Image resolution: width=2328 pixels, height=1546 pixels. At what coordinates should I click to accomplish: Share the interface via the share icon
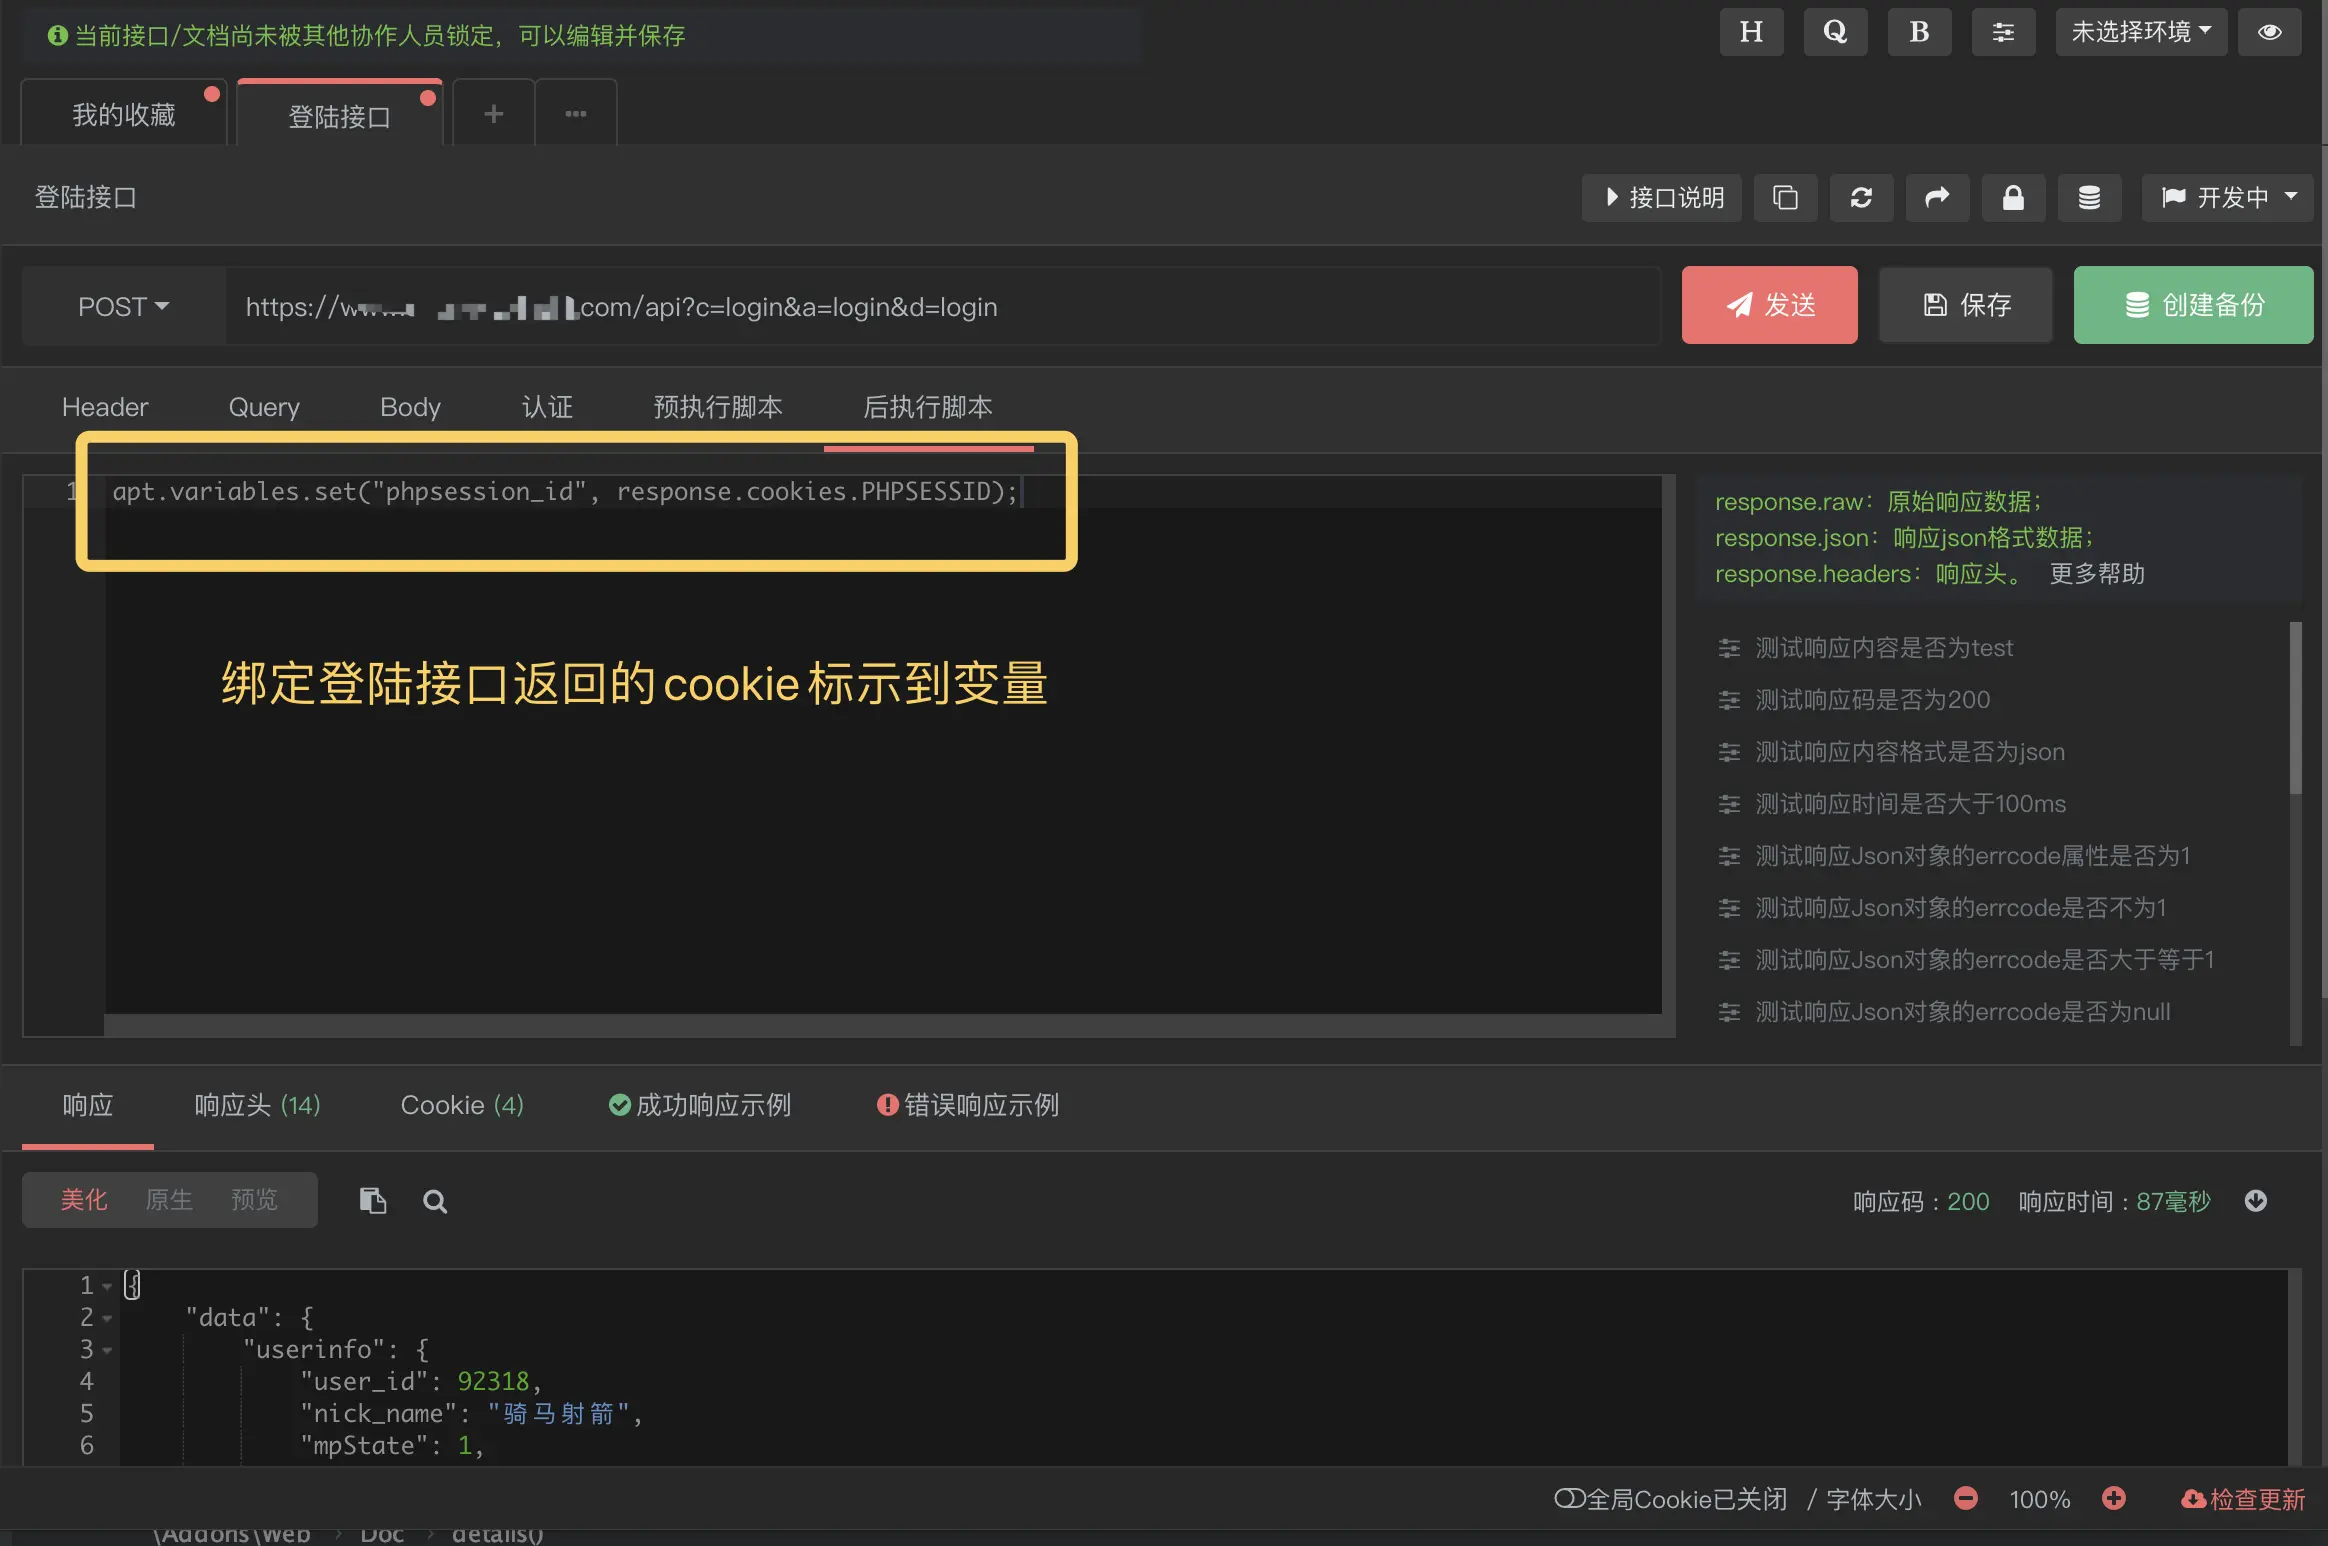pyautogui.click(x=1936, y=198)
